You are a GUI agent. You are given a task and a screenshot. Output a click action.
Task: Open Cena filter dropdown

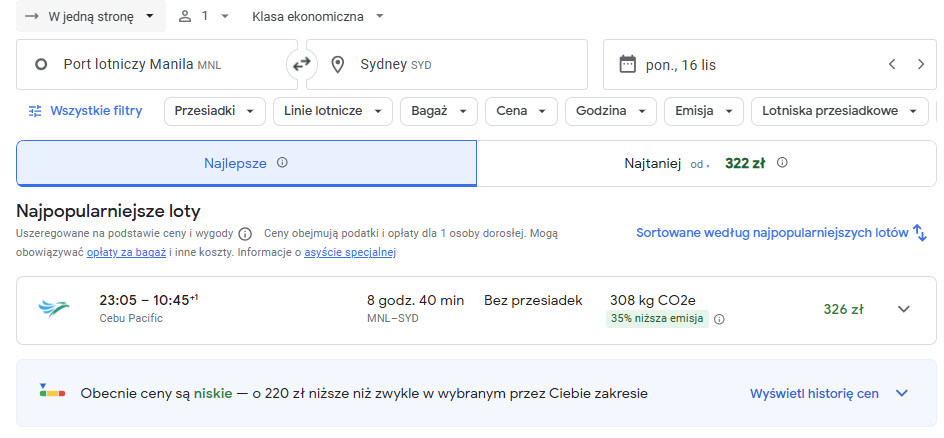(521, 111)
